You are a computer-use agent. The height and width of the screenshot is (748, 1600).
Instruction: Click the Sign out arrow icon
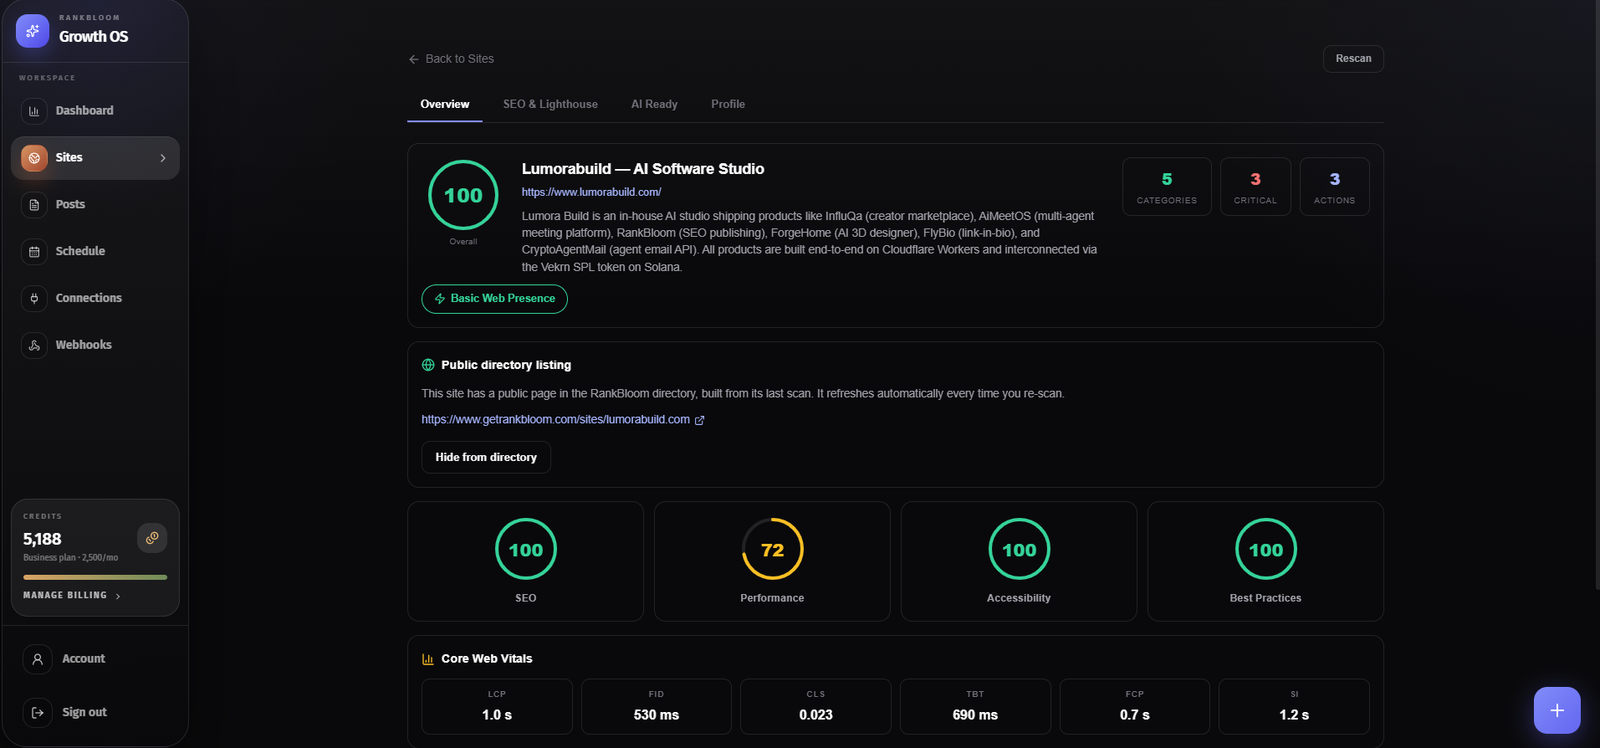pos(37,713)
